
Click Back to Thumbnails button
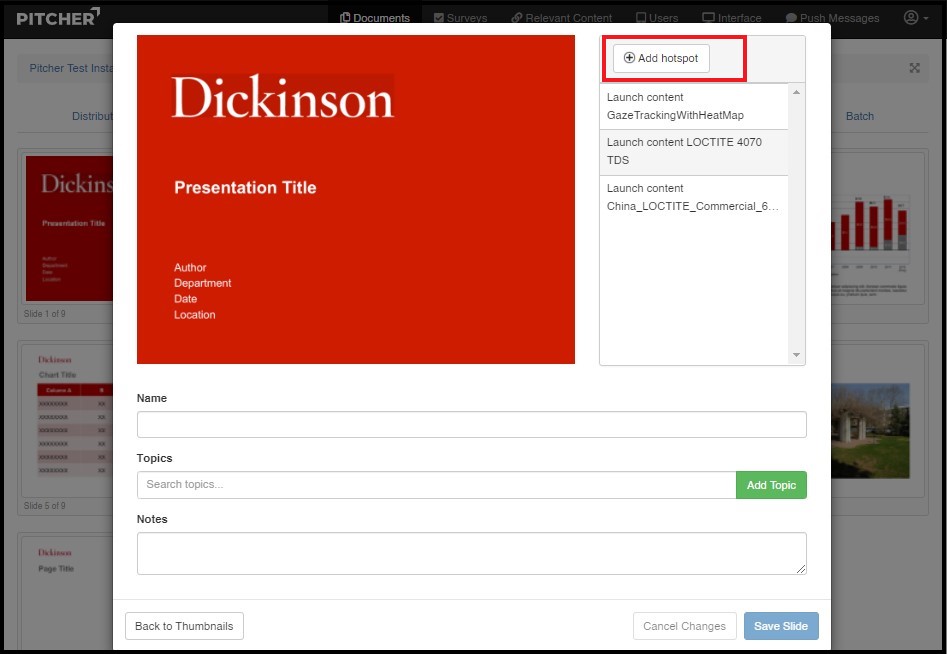pos(184,626)
